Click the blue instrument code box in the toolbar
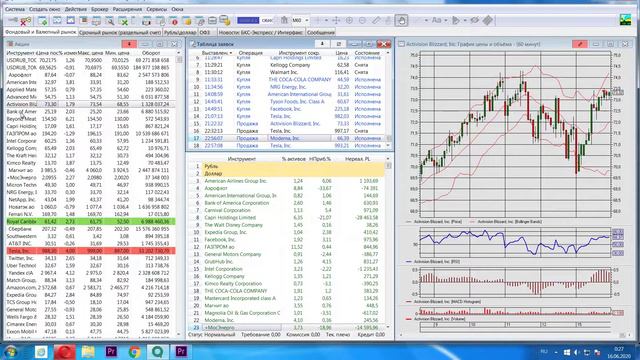 click(x=248, y=20)
